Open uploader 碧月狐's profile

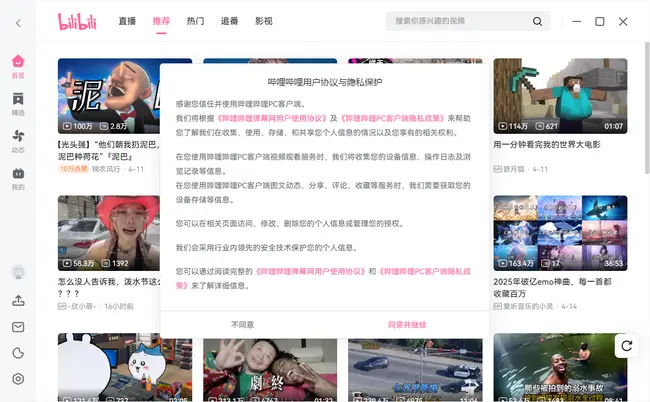click(514, 169)
